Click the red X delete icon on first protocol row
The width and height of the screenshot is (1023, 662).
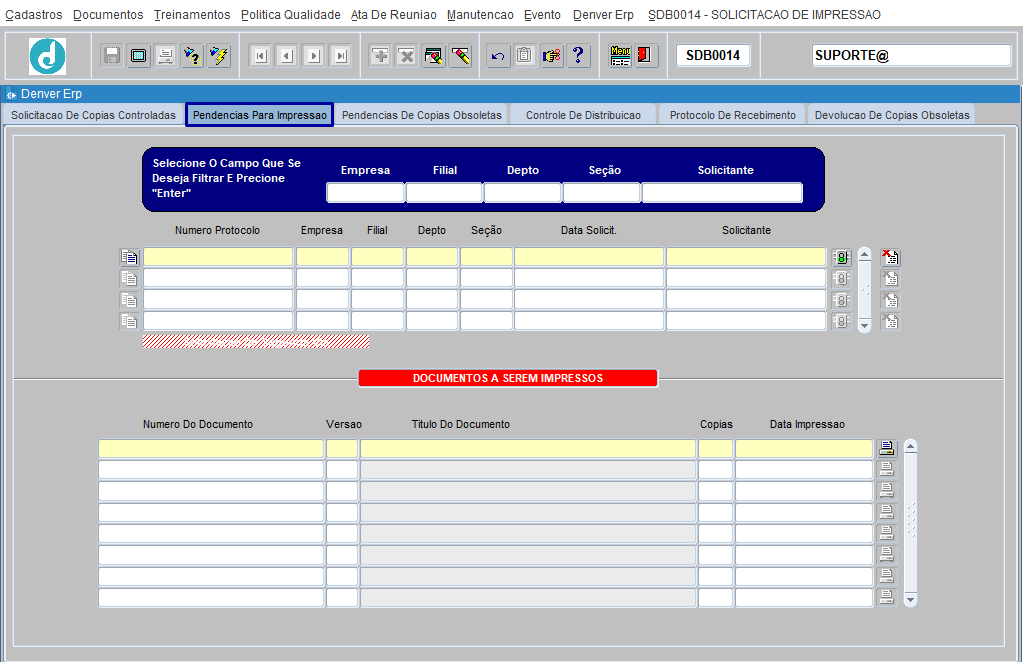(x=890, y=257)
